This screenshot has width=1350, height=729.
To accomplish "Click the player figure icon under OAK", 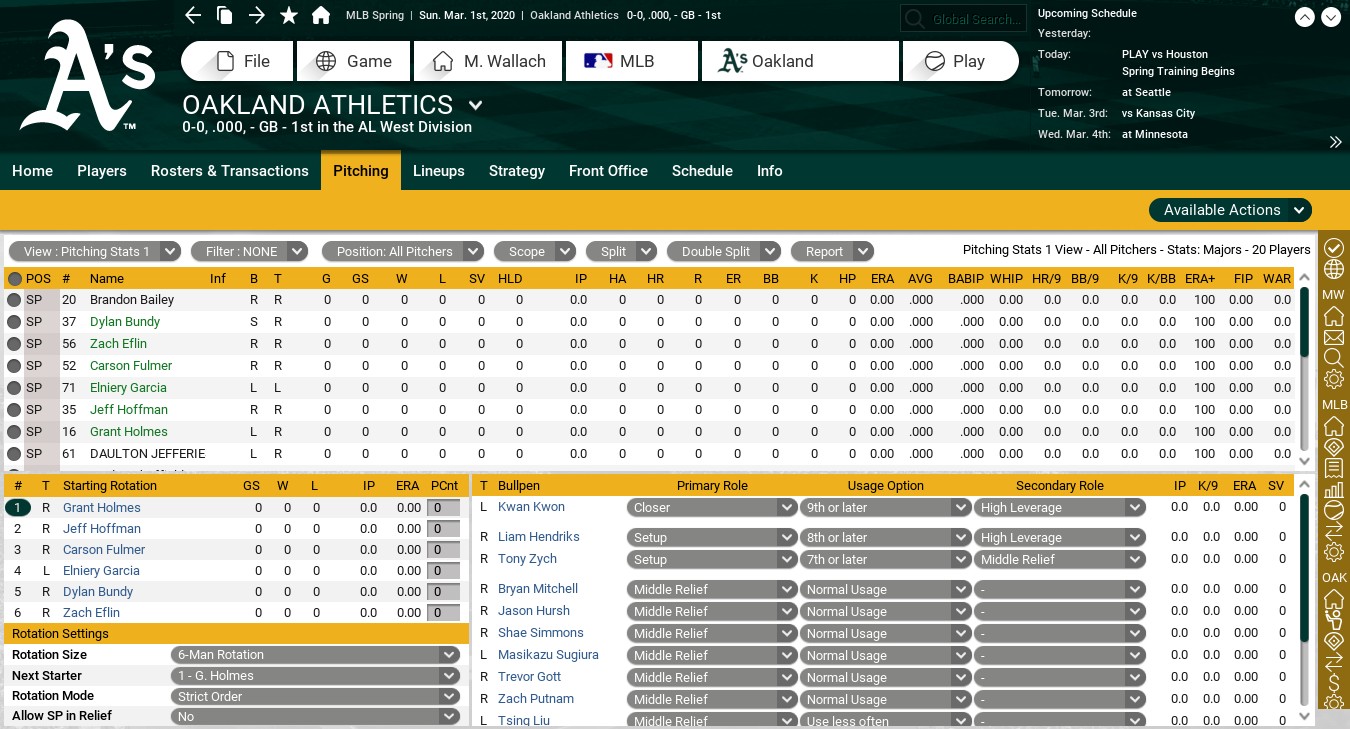I will pyautogui.click(x=1333, y=620).
